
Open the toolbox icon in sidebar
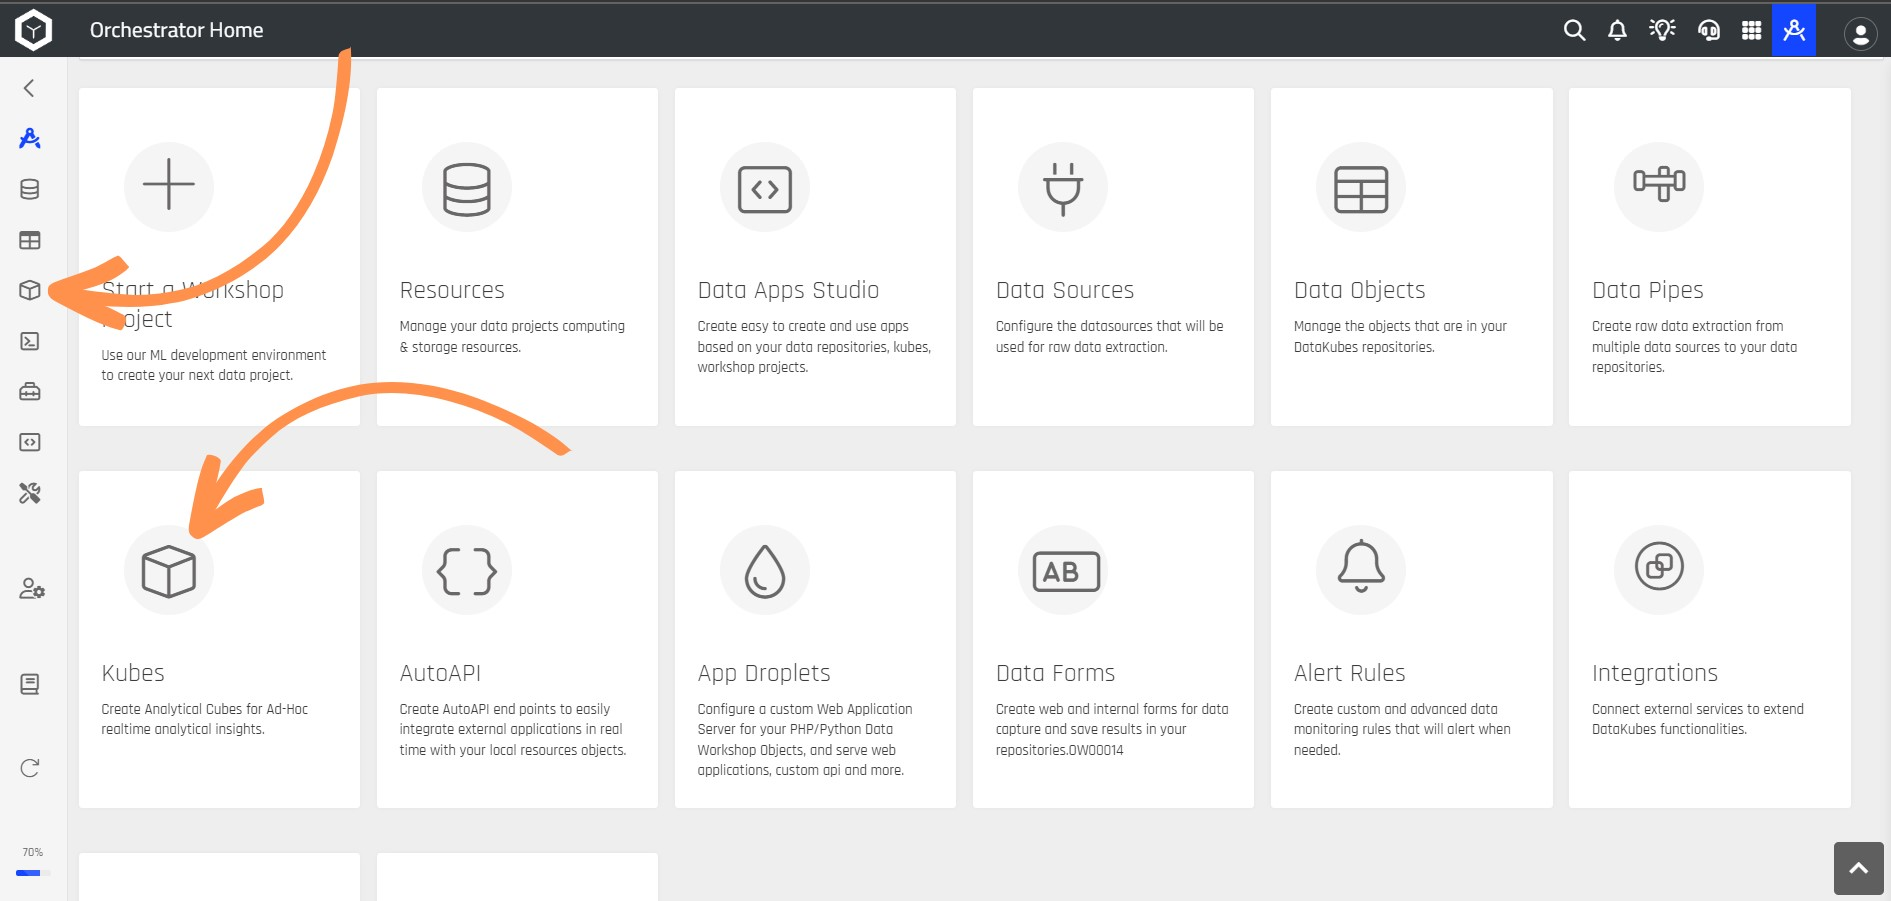30,391
